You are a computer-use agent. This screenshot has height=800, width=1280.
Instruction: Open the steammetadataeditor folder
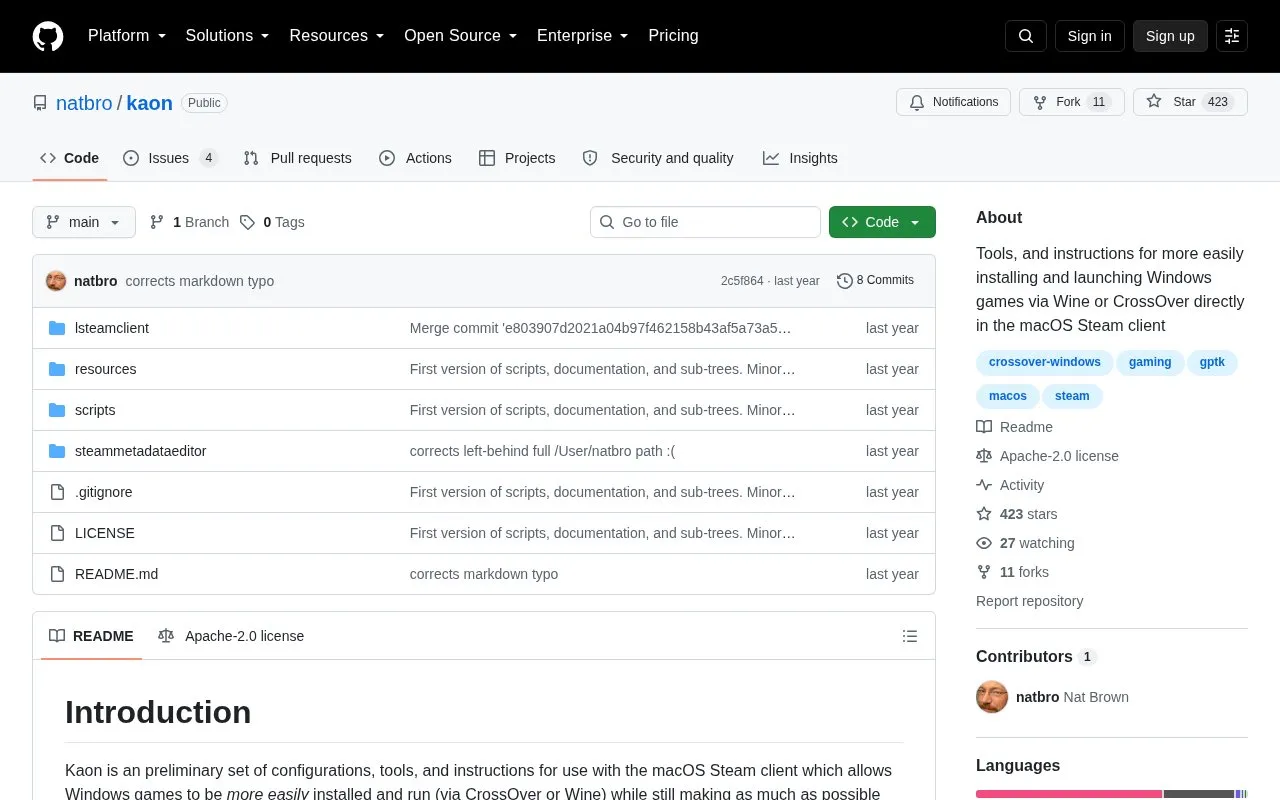140,451
